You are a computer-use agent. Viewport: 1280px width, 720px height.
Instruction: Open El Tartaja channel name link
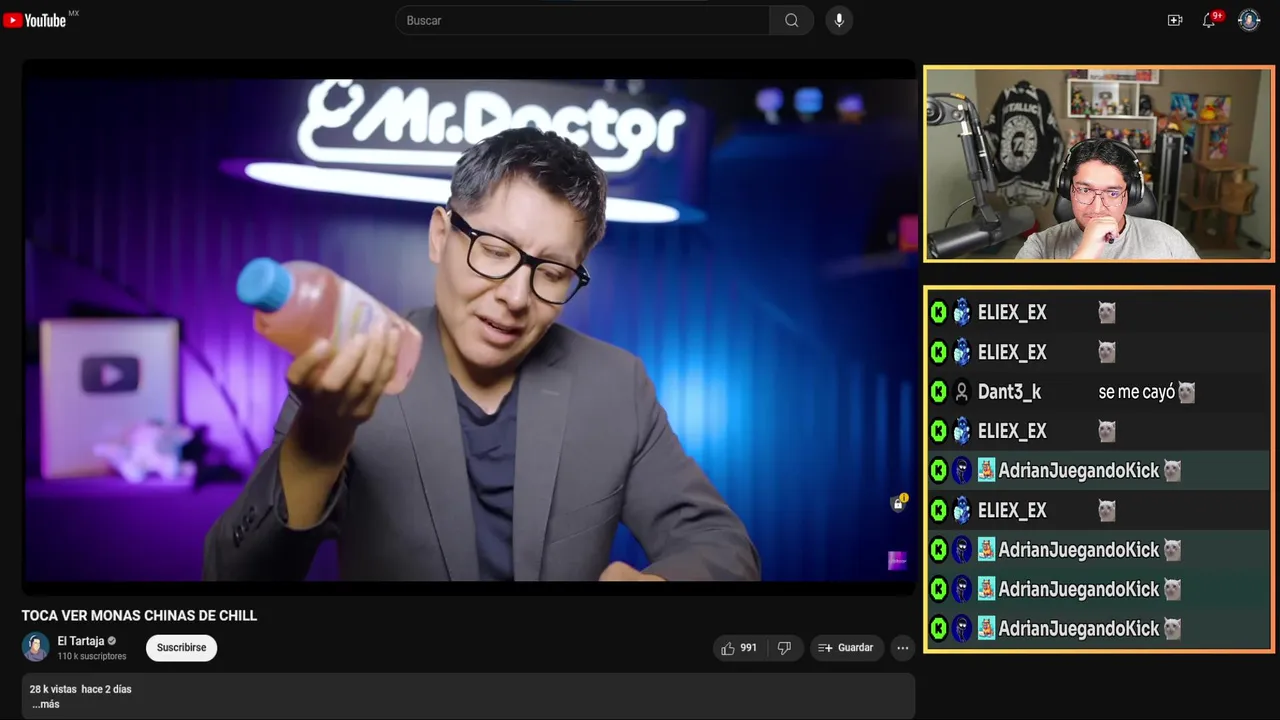click(x=81, y=641)
